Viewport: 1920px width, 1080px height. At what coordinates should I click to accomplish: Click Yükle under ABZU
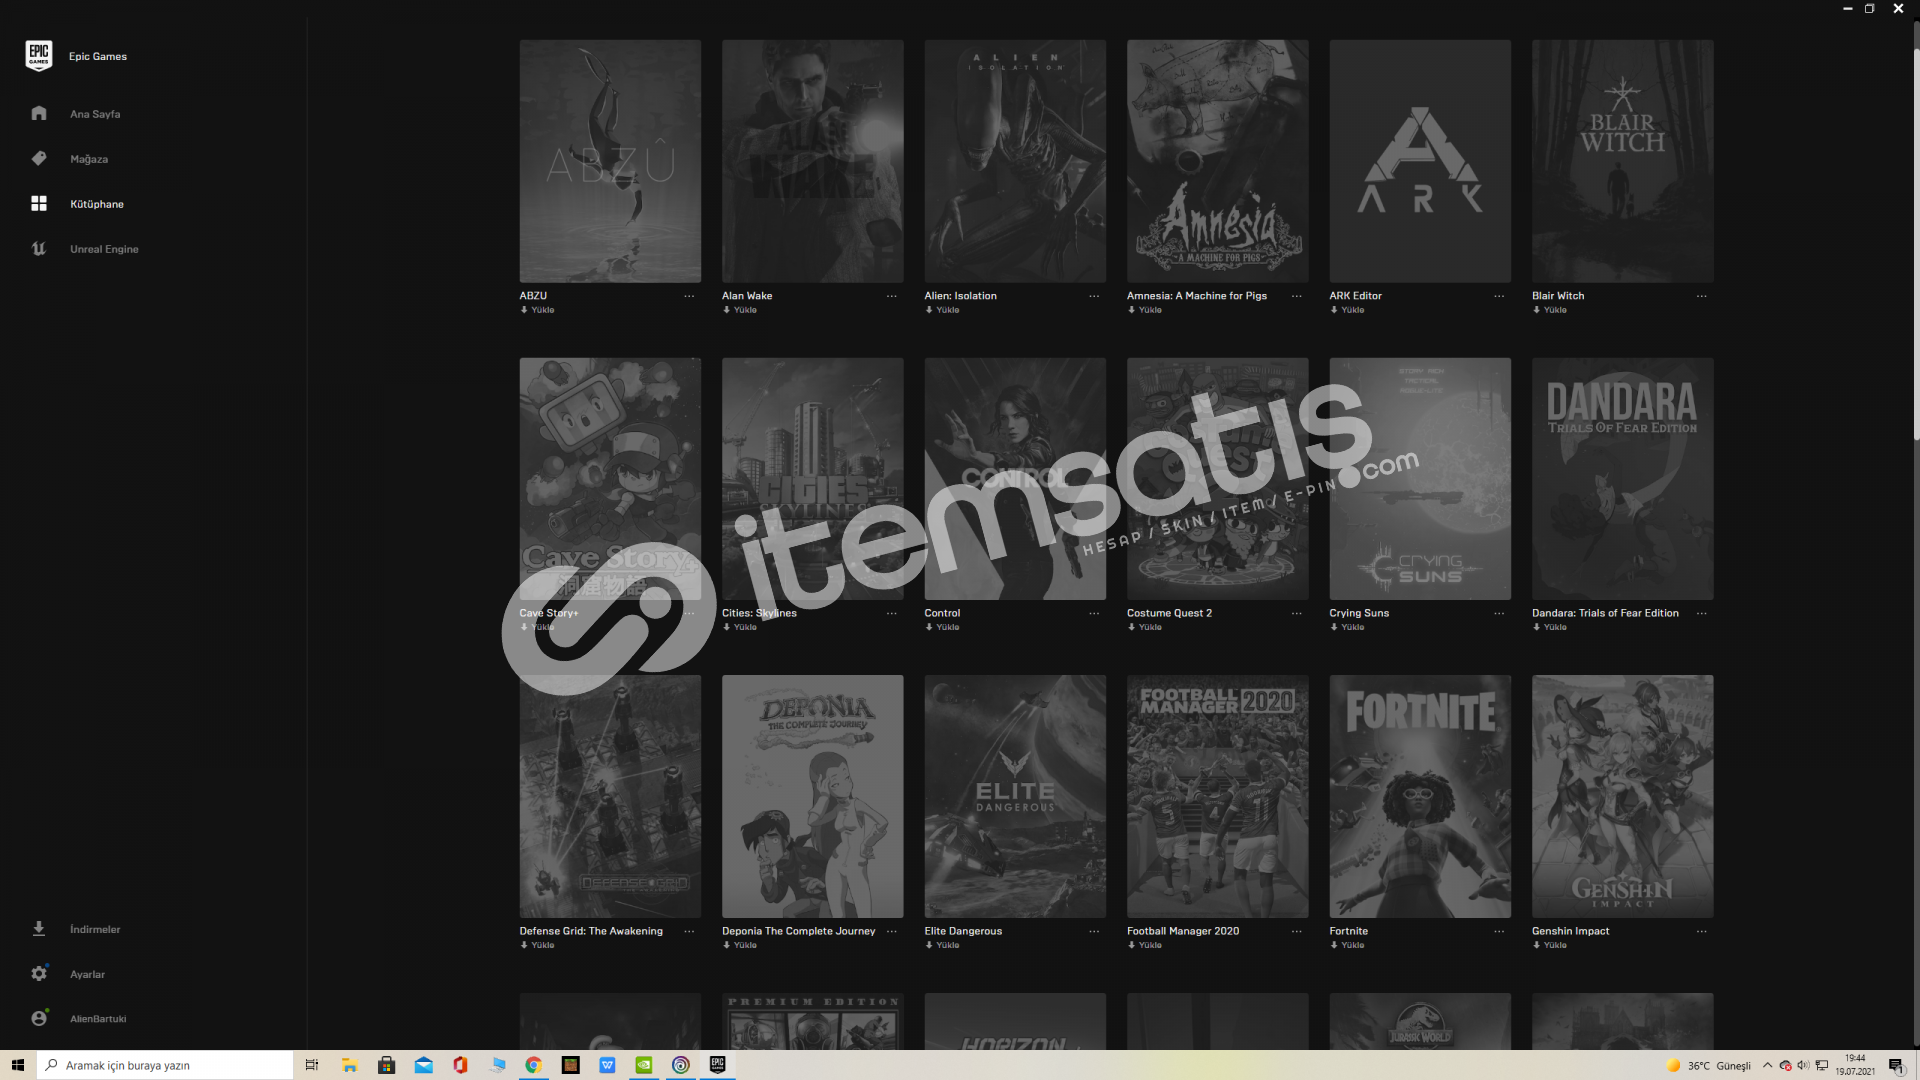pos(537,310)
